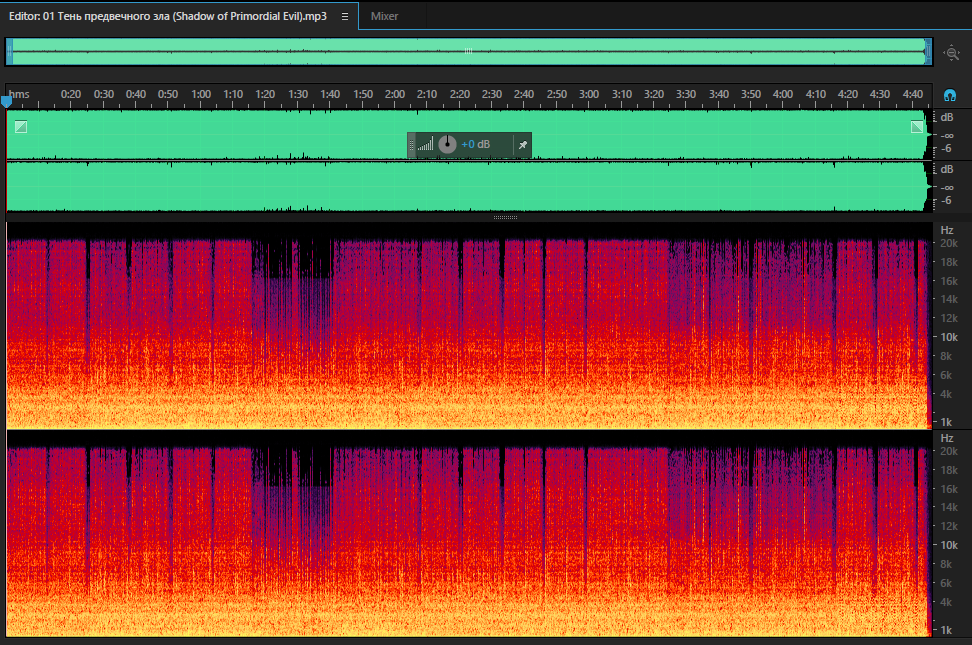Switch to the Mixer tab
Image resolution: width=972 pixels, height=645 pixels.
pyautogui.click(x=384, y=16)
